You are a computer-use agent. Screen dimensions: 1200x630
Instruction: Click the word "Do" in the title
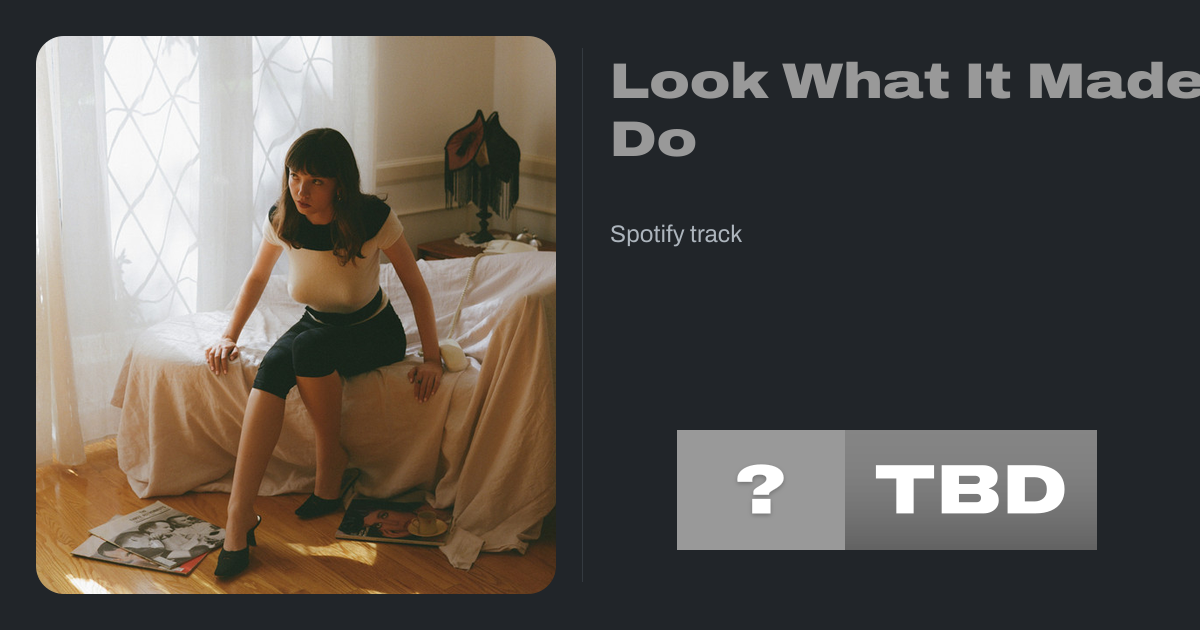653,139
